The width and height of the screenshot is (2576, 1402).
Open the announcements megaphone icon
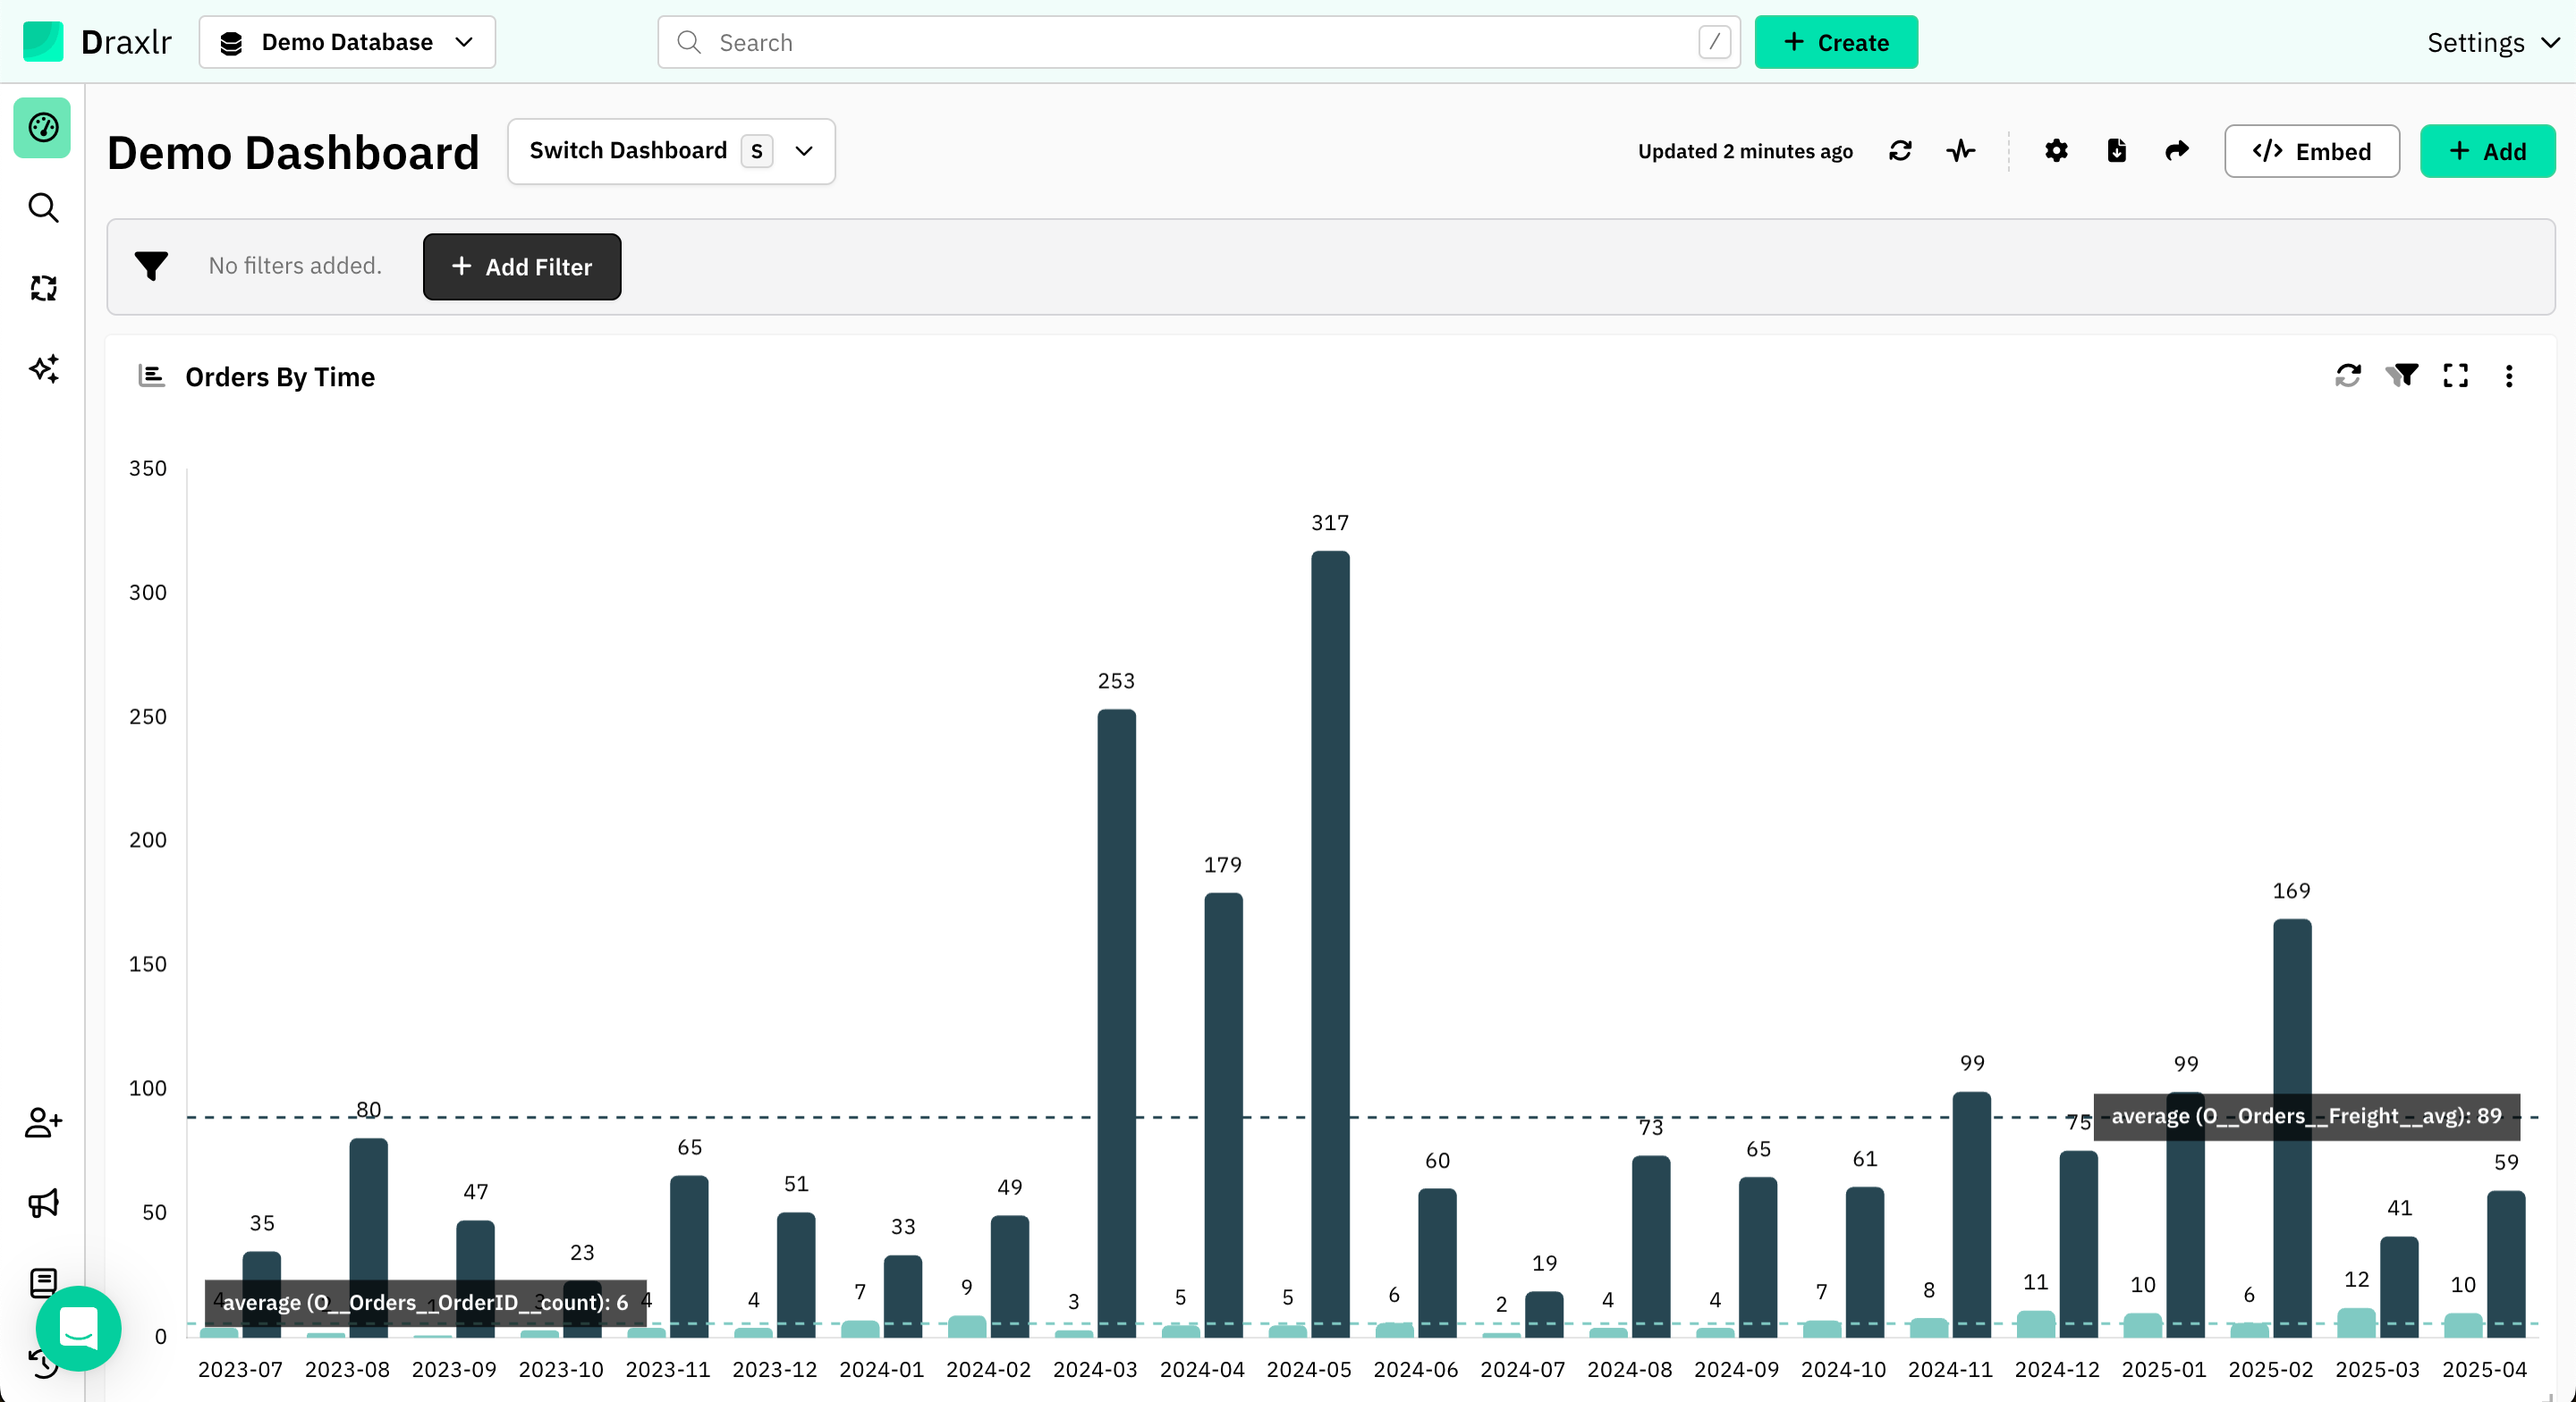click(x=43, y=1203)
